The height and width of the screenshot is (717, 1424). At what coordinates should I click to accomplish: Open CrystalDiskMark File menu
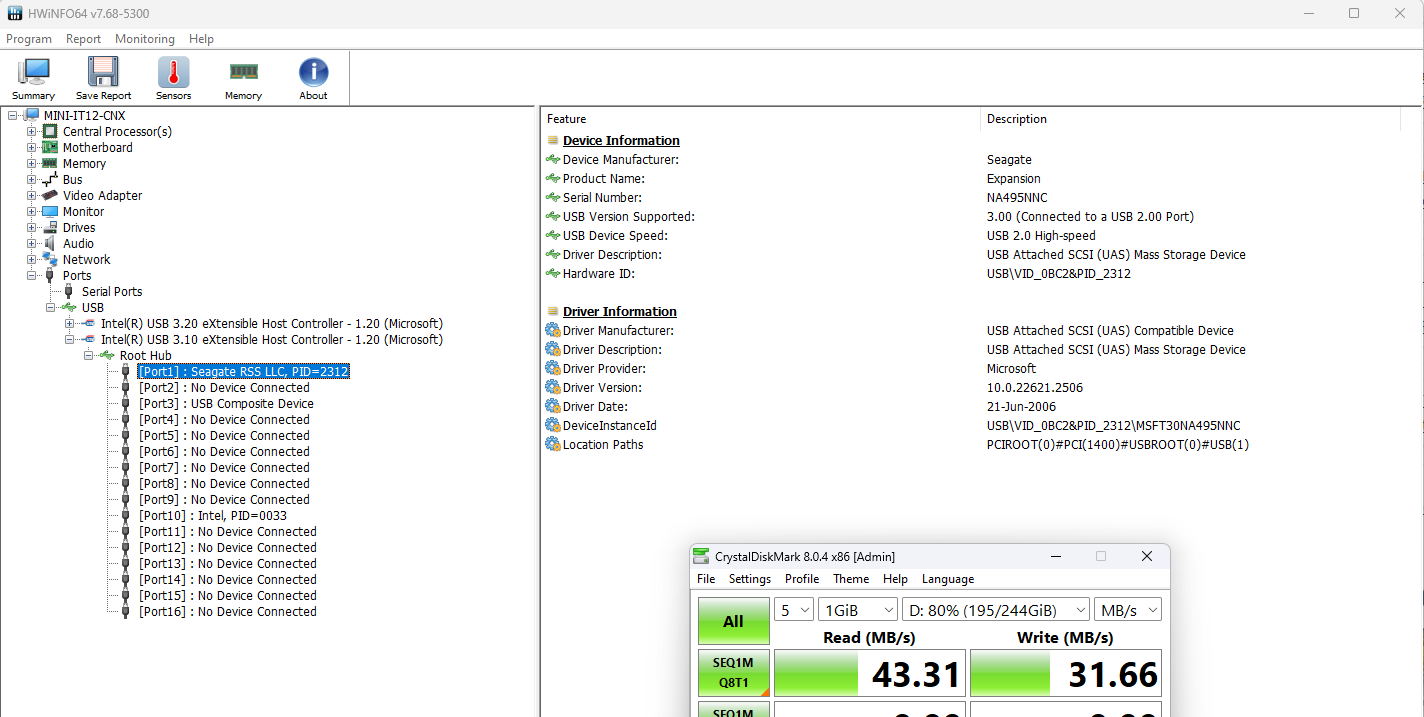pyautogui.click(x=706, y=579)
